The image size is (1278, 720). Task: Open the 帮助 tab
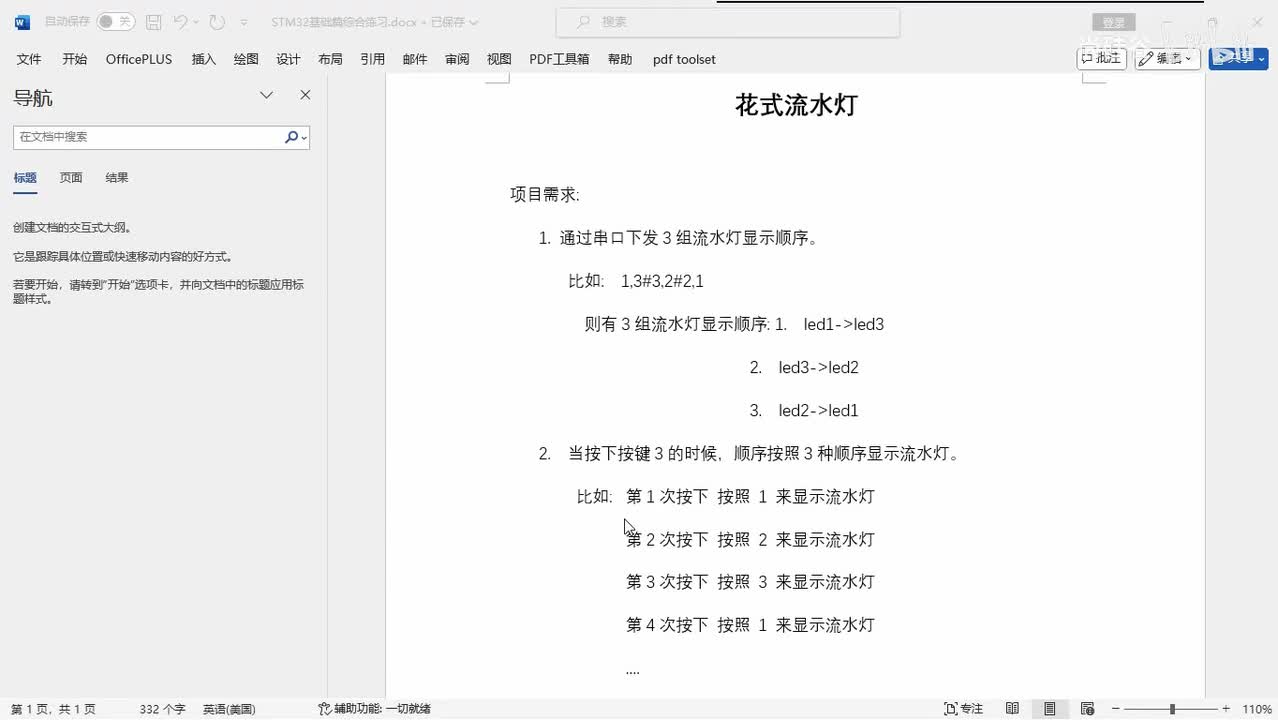click(620, 59)
